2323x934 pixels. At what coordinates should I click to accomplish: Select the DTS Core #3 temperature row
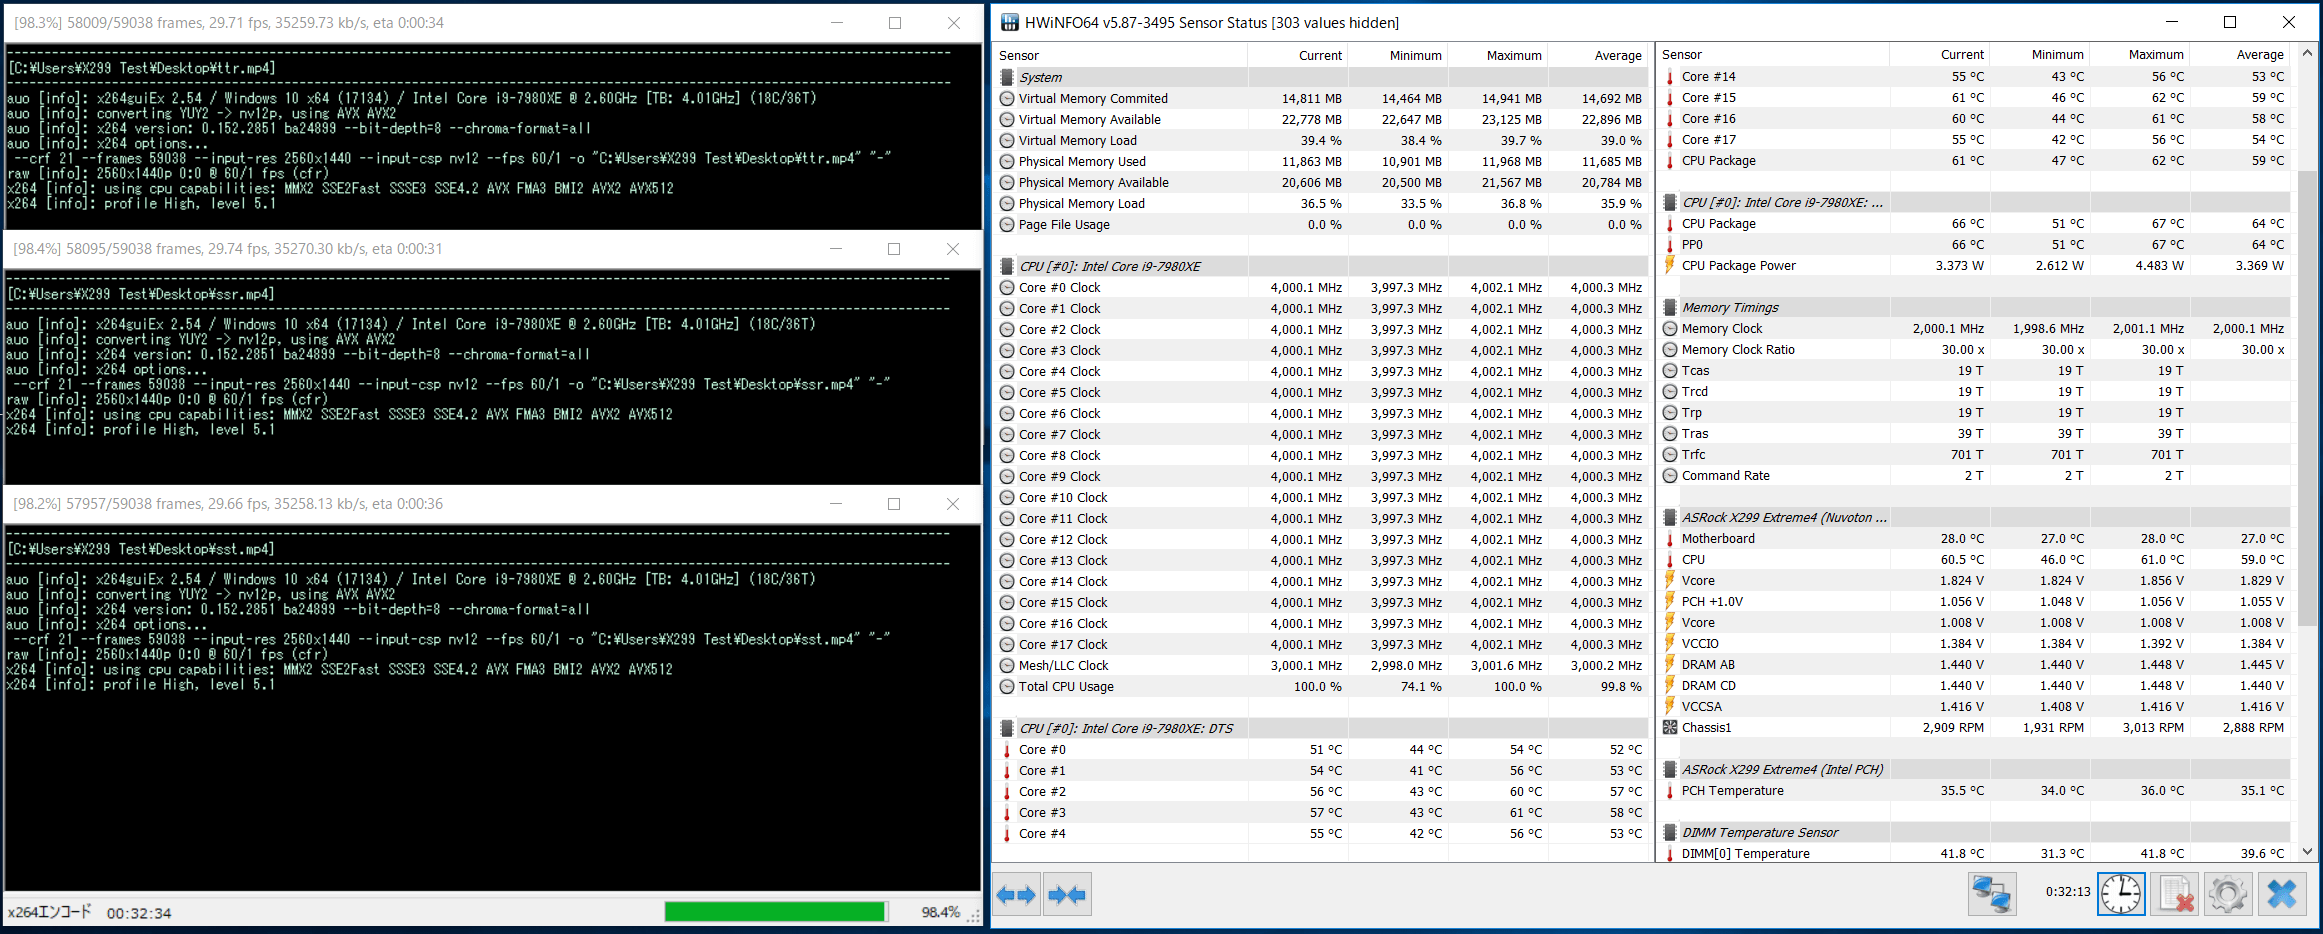(x=1322, y=812)
